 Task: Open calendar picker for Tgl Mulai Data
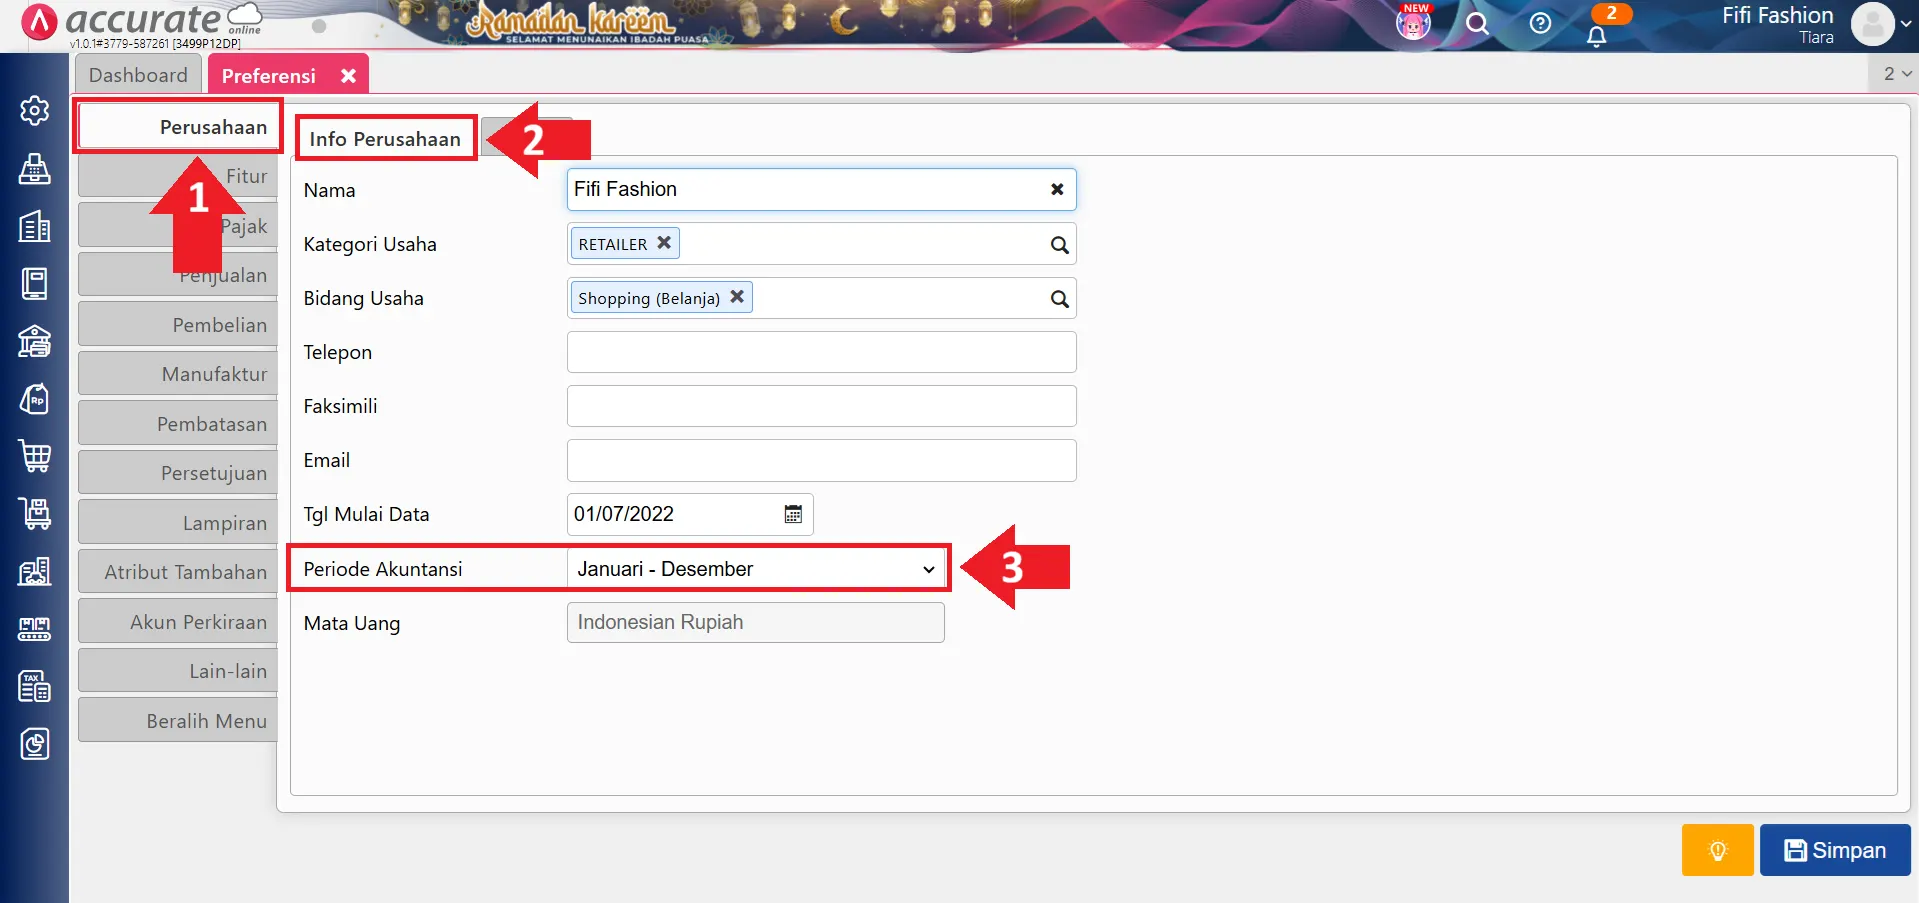pos(793,514)
